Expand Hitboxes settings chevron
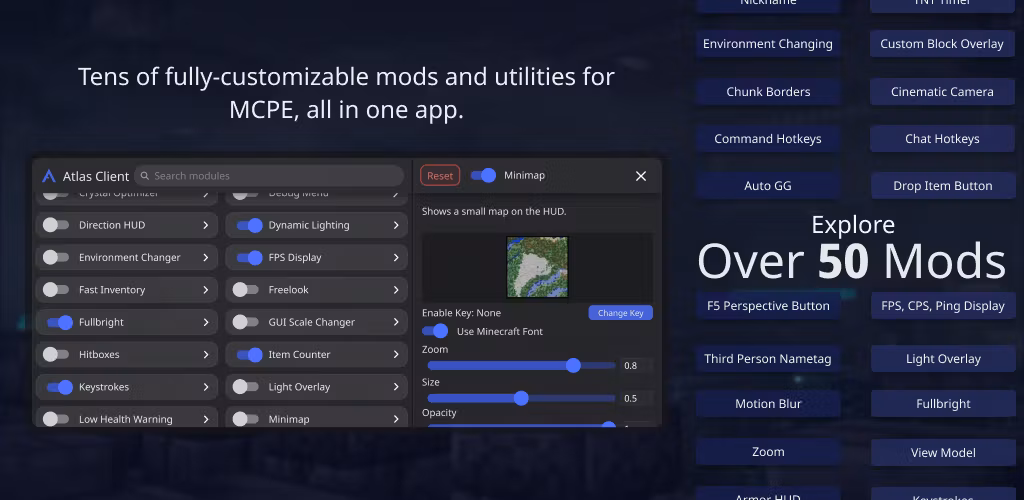 tap(206, 354)
